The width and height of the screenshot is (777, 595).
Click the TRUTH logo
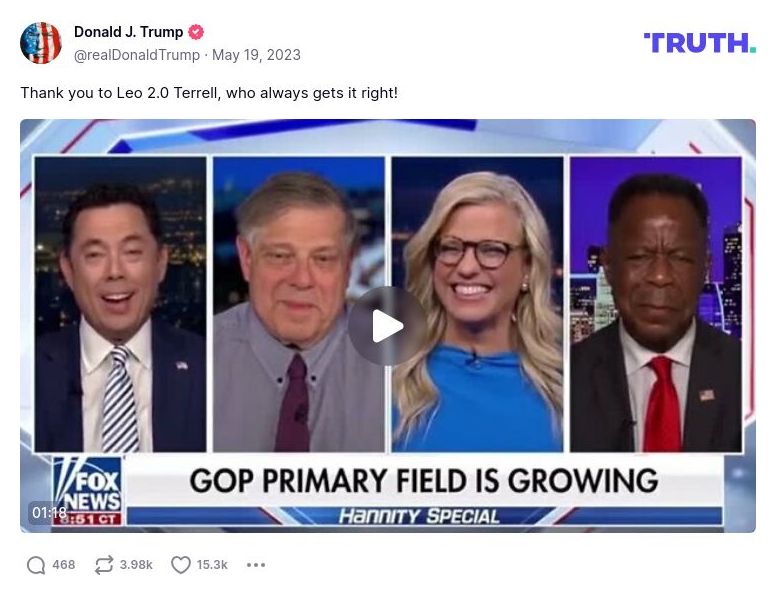pos(700,43)
